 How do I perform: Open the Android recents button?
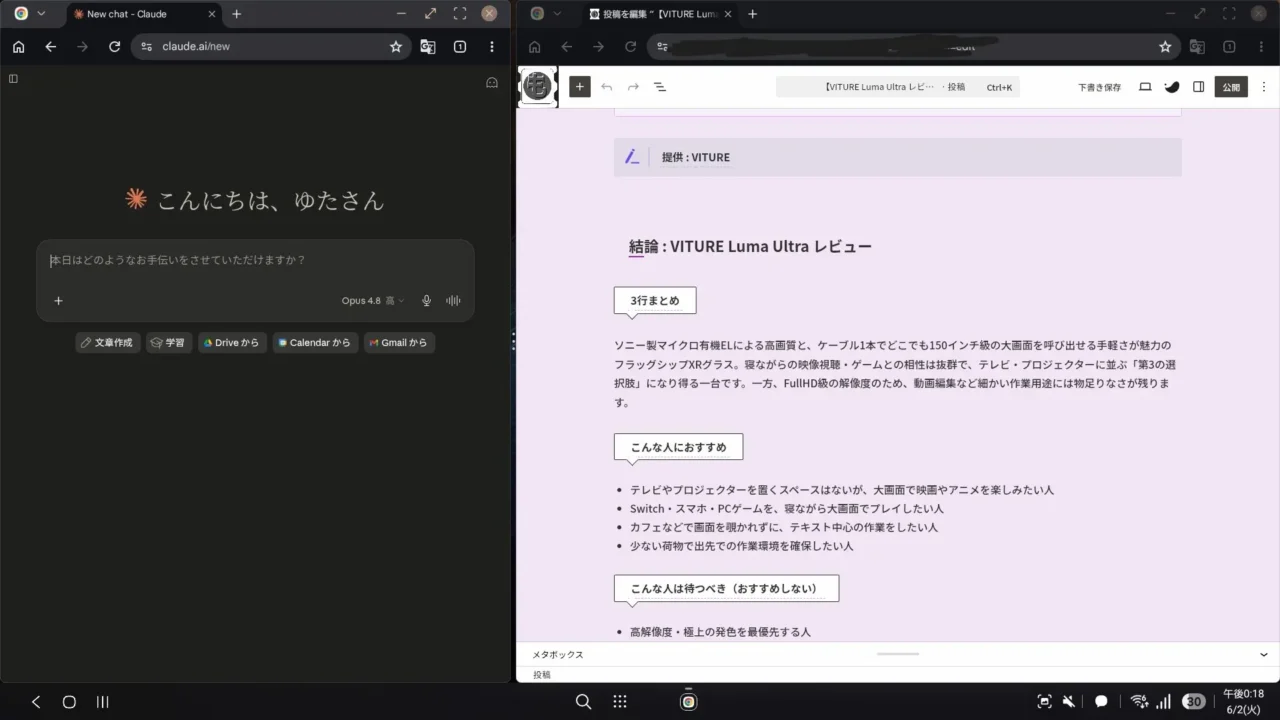coord(102,702)
